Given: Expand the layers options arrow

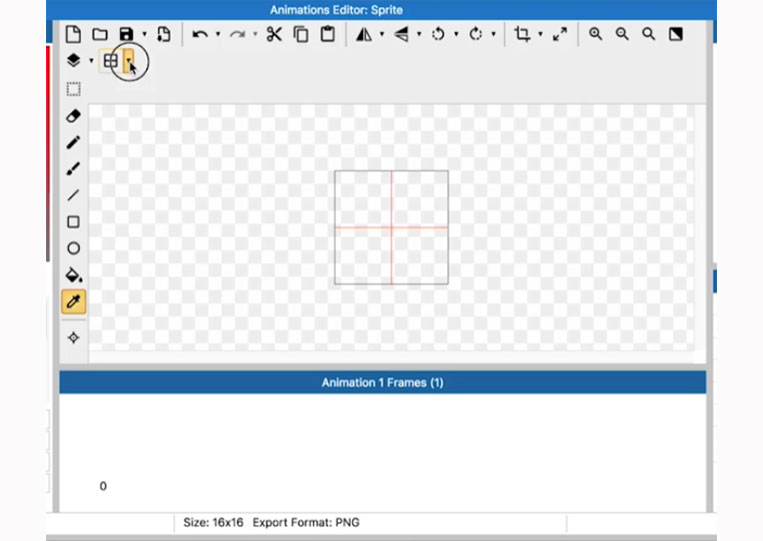Looking at the screenshot, I should [x=91, y=61].
